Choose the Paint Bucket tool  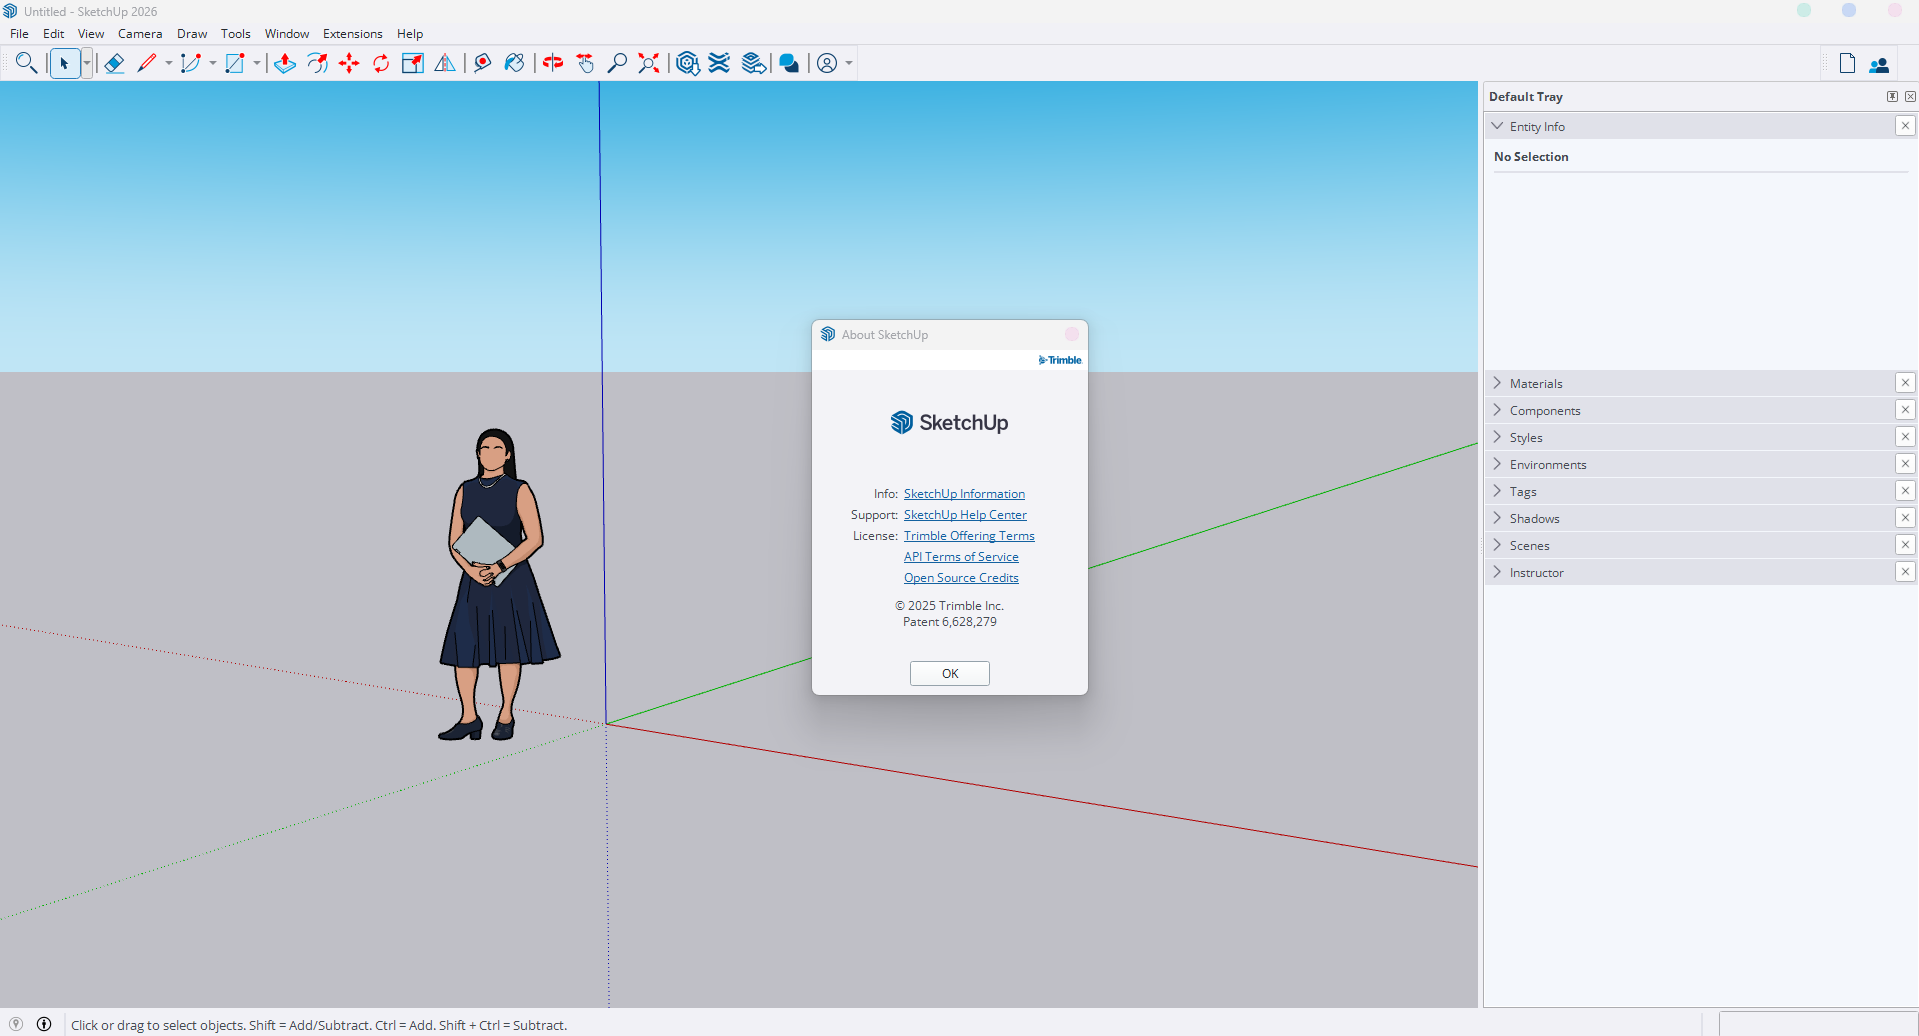coord(514,64)
